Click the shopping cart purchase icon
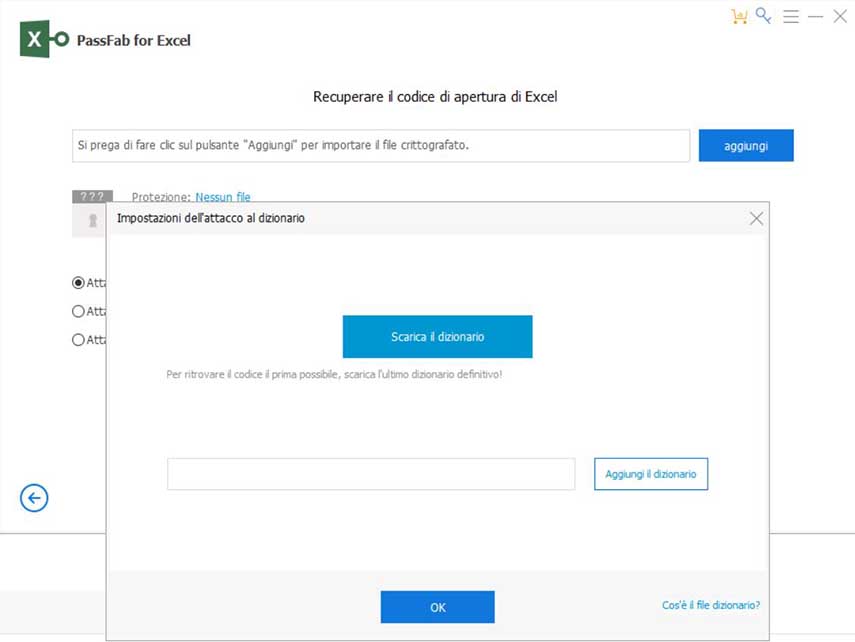The width and height of the screenshot is (855, 642). point(739,16)
